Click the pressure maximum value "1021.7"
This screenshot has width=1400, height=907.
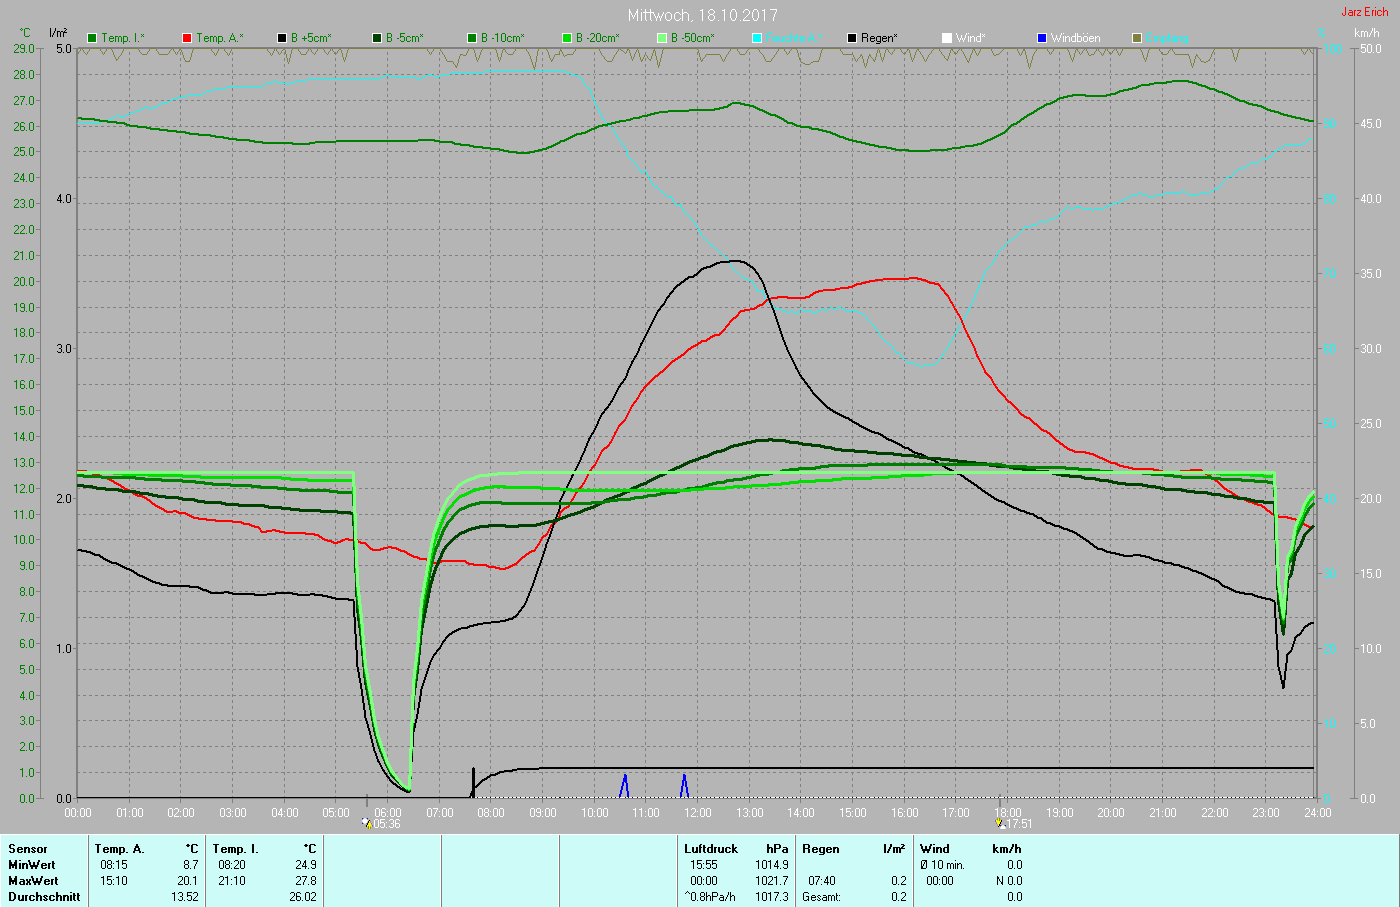point(771,881)
